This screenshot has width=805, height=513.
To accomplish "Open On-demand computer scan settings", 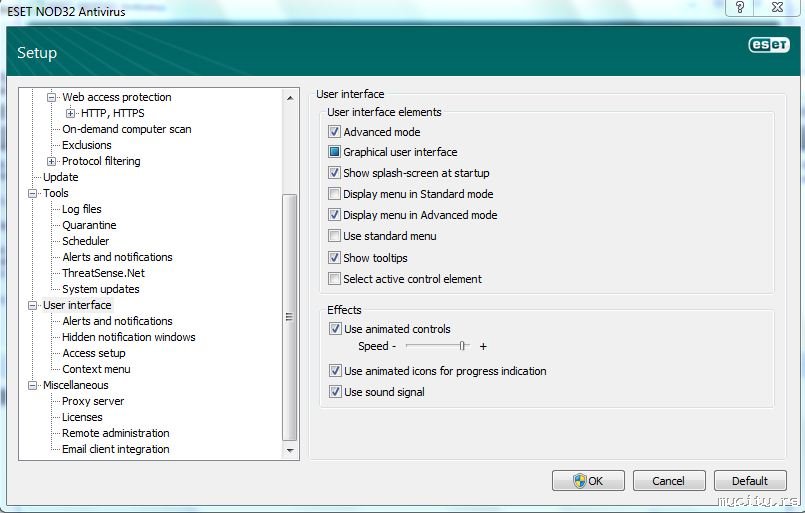I will 127,129.
